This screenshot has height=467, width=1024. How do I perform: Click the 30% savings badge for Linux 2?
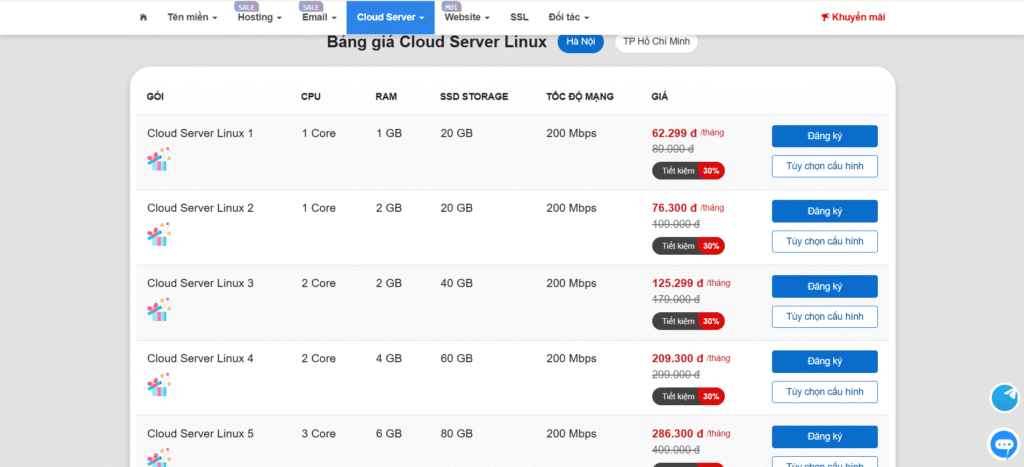click(711, 246)
